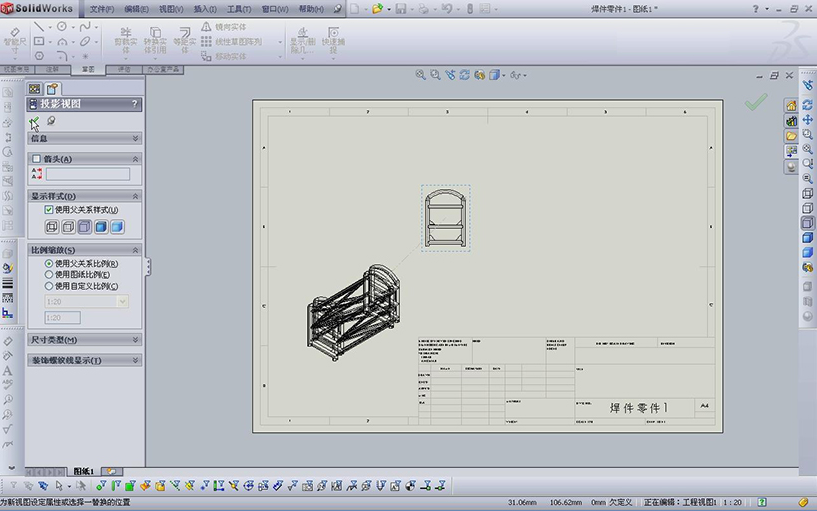Open the 视图(V) menu
This screenshot has height=511, width=817.
pos(171,9)
